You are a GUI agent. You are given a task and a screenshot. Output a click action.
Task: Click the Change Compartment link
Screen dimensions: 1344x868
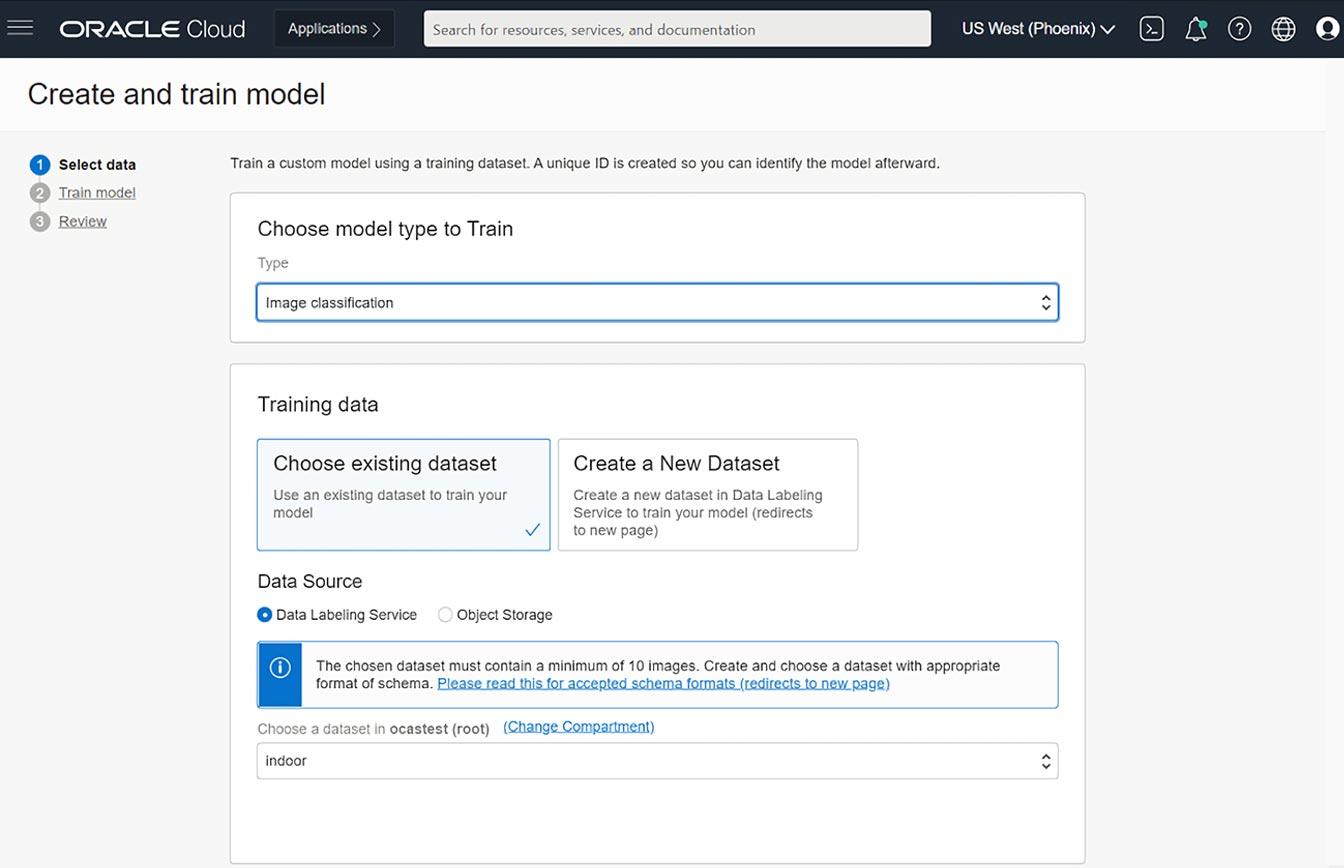pos(578,727)
